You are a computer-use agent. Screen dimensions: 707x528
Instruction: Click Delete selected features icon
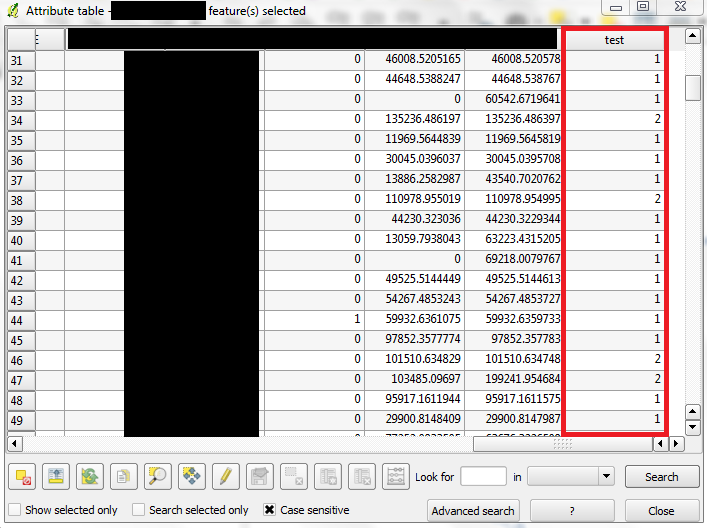[x=294, y=477]
